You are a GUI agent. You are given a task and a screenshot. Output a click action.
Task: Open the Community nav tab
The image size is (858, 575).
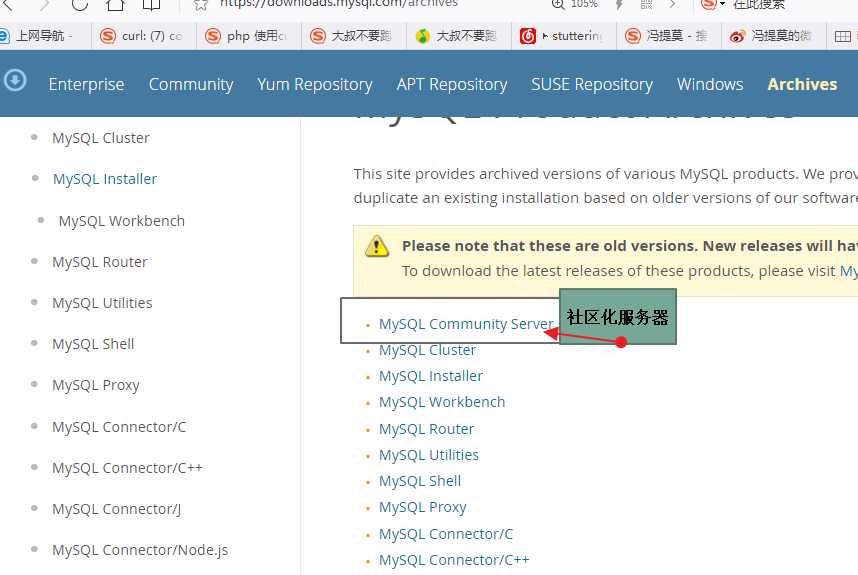coord(191,84)
